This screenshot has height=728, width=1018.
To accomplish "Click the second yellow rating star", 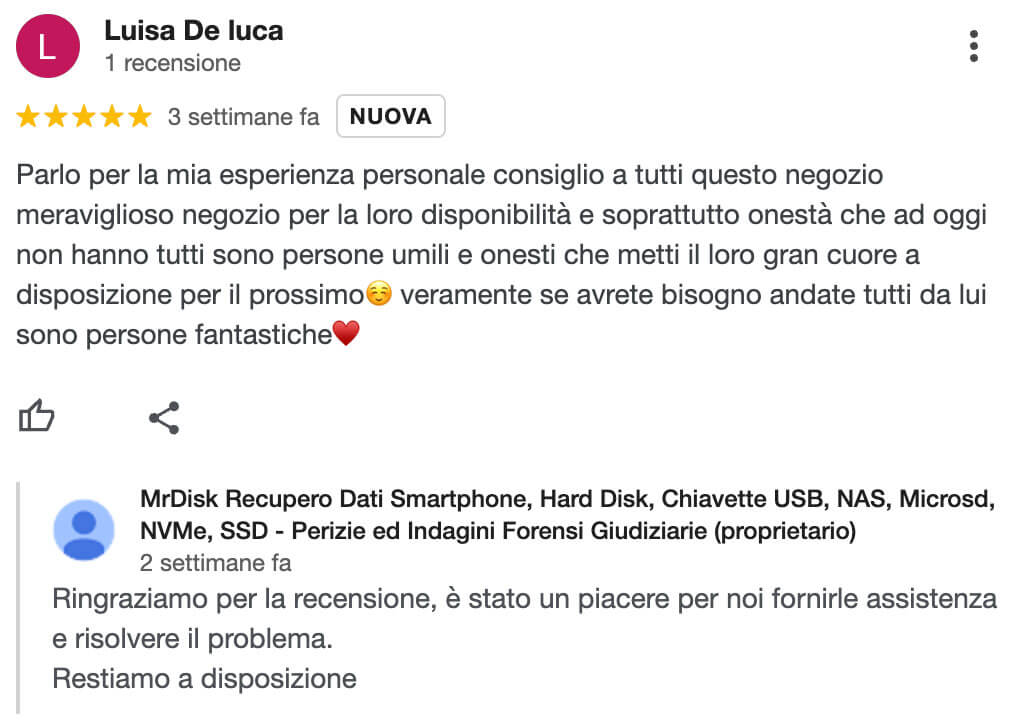I will [x=56, y=117].
